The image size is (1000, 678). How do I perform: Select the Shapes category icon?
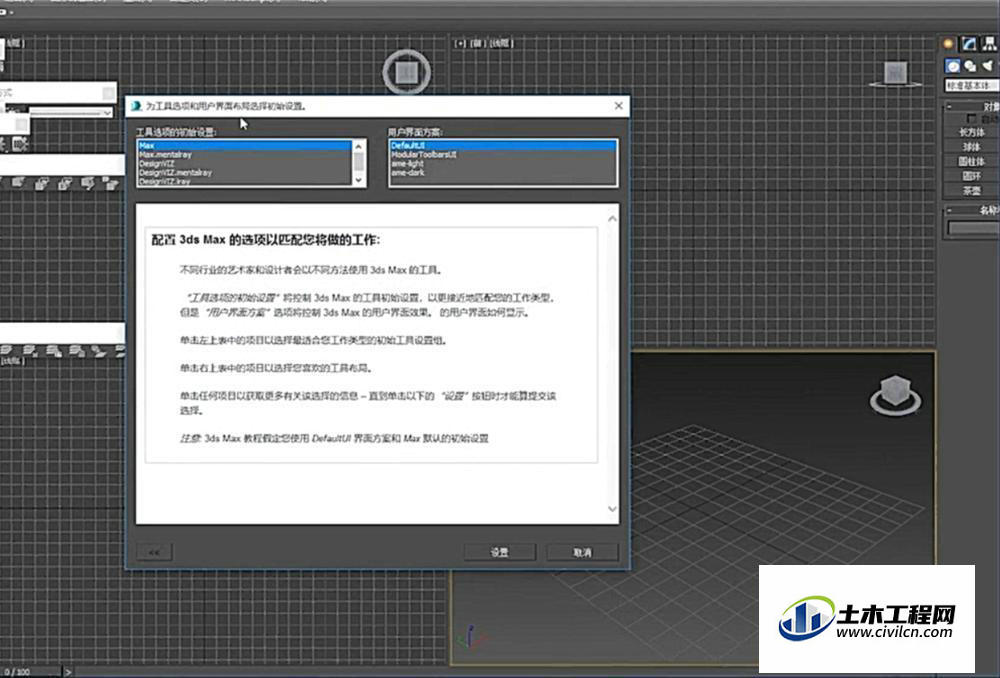(x=971, y=66)
